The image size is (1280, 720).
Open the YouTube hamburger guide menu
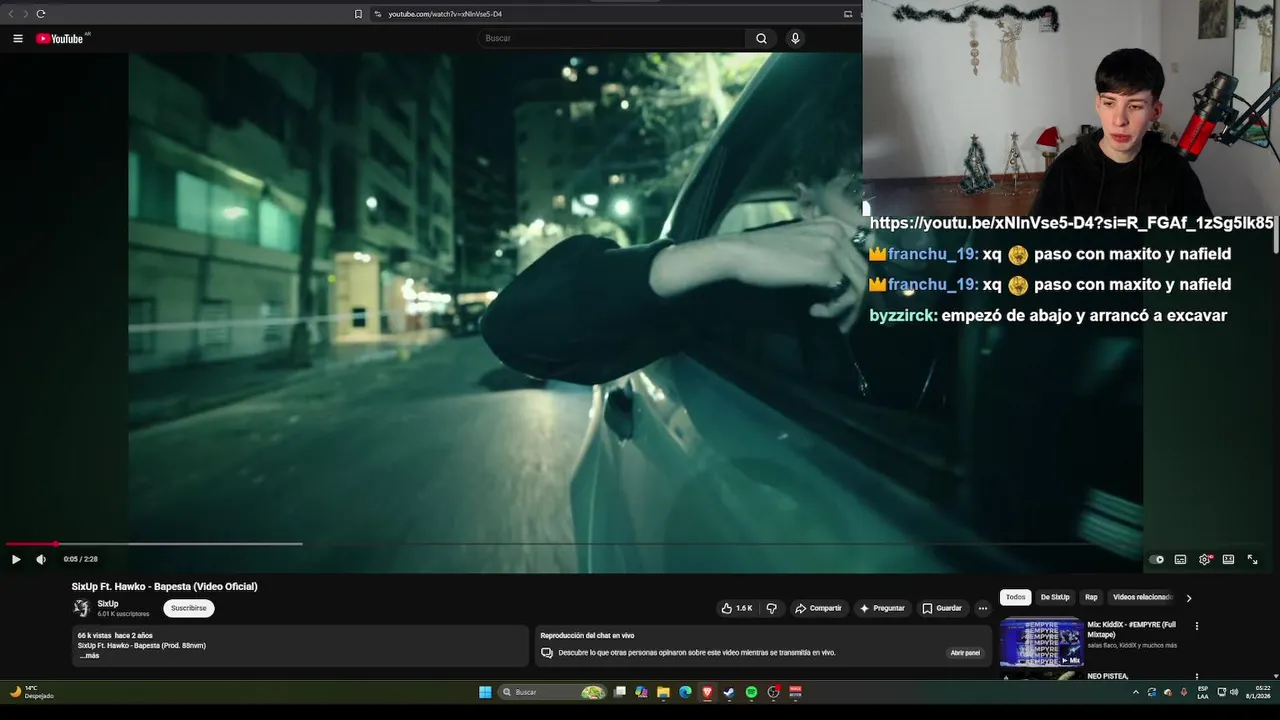pos(18,38)
